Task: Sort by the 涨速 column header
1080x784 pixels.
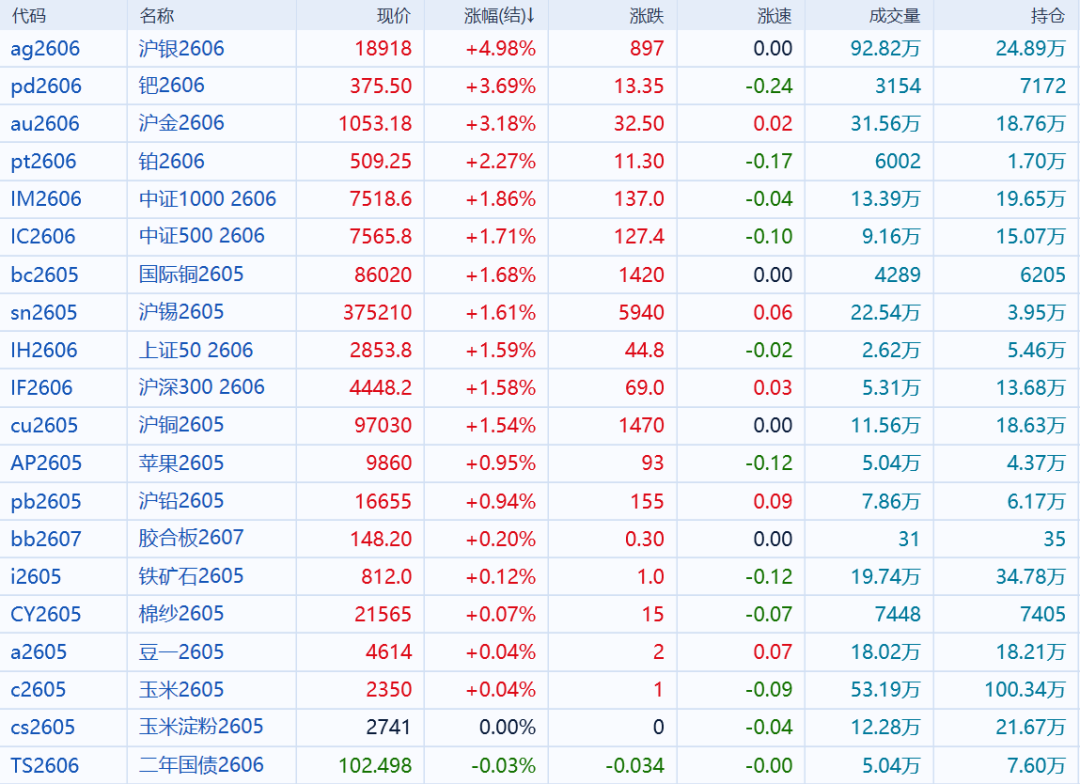Action: 775,16
